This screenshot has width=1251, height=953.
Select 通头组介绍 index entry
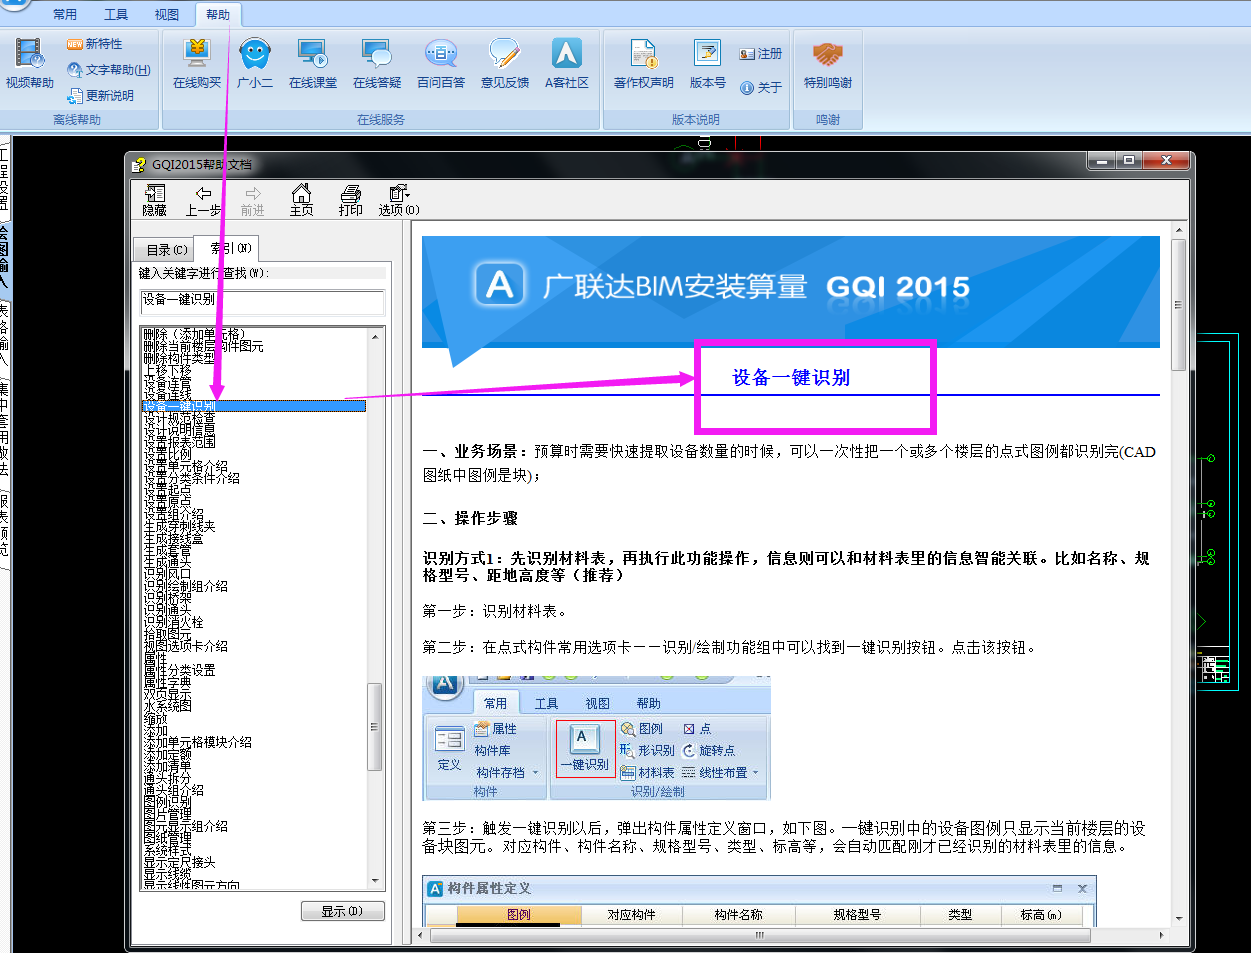pos(173,790)
